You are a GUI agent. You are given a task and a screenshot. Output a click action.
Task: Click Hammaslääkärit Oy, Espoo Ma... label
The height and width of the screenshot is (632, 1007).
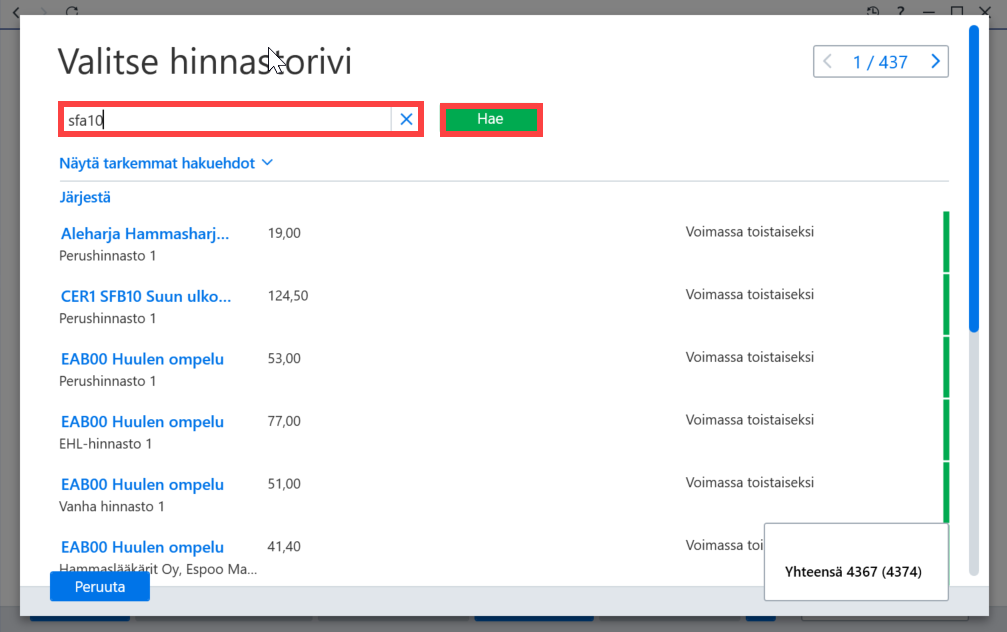[x=158, y=569]
